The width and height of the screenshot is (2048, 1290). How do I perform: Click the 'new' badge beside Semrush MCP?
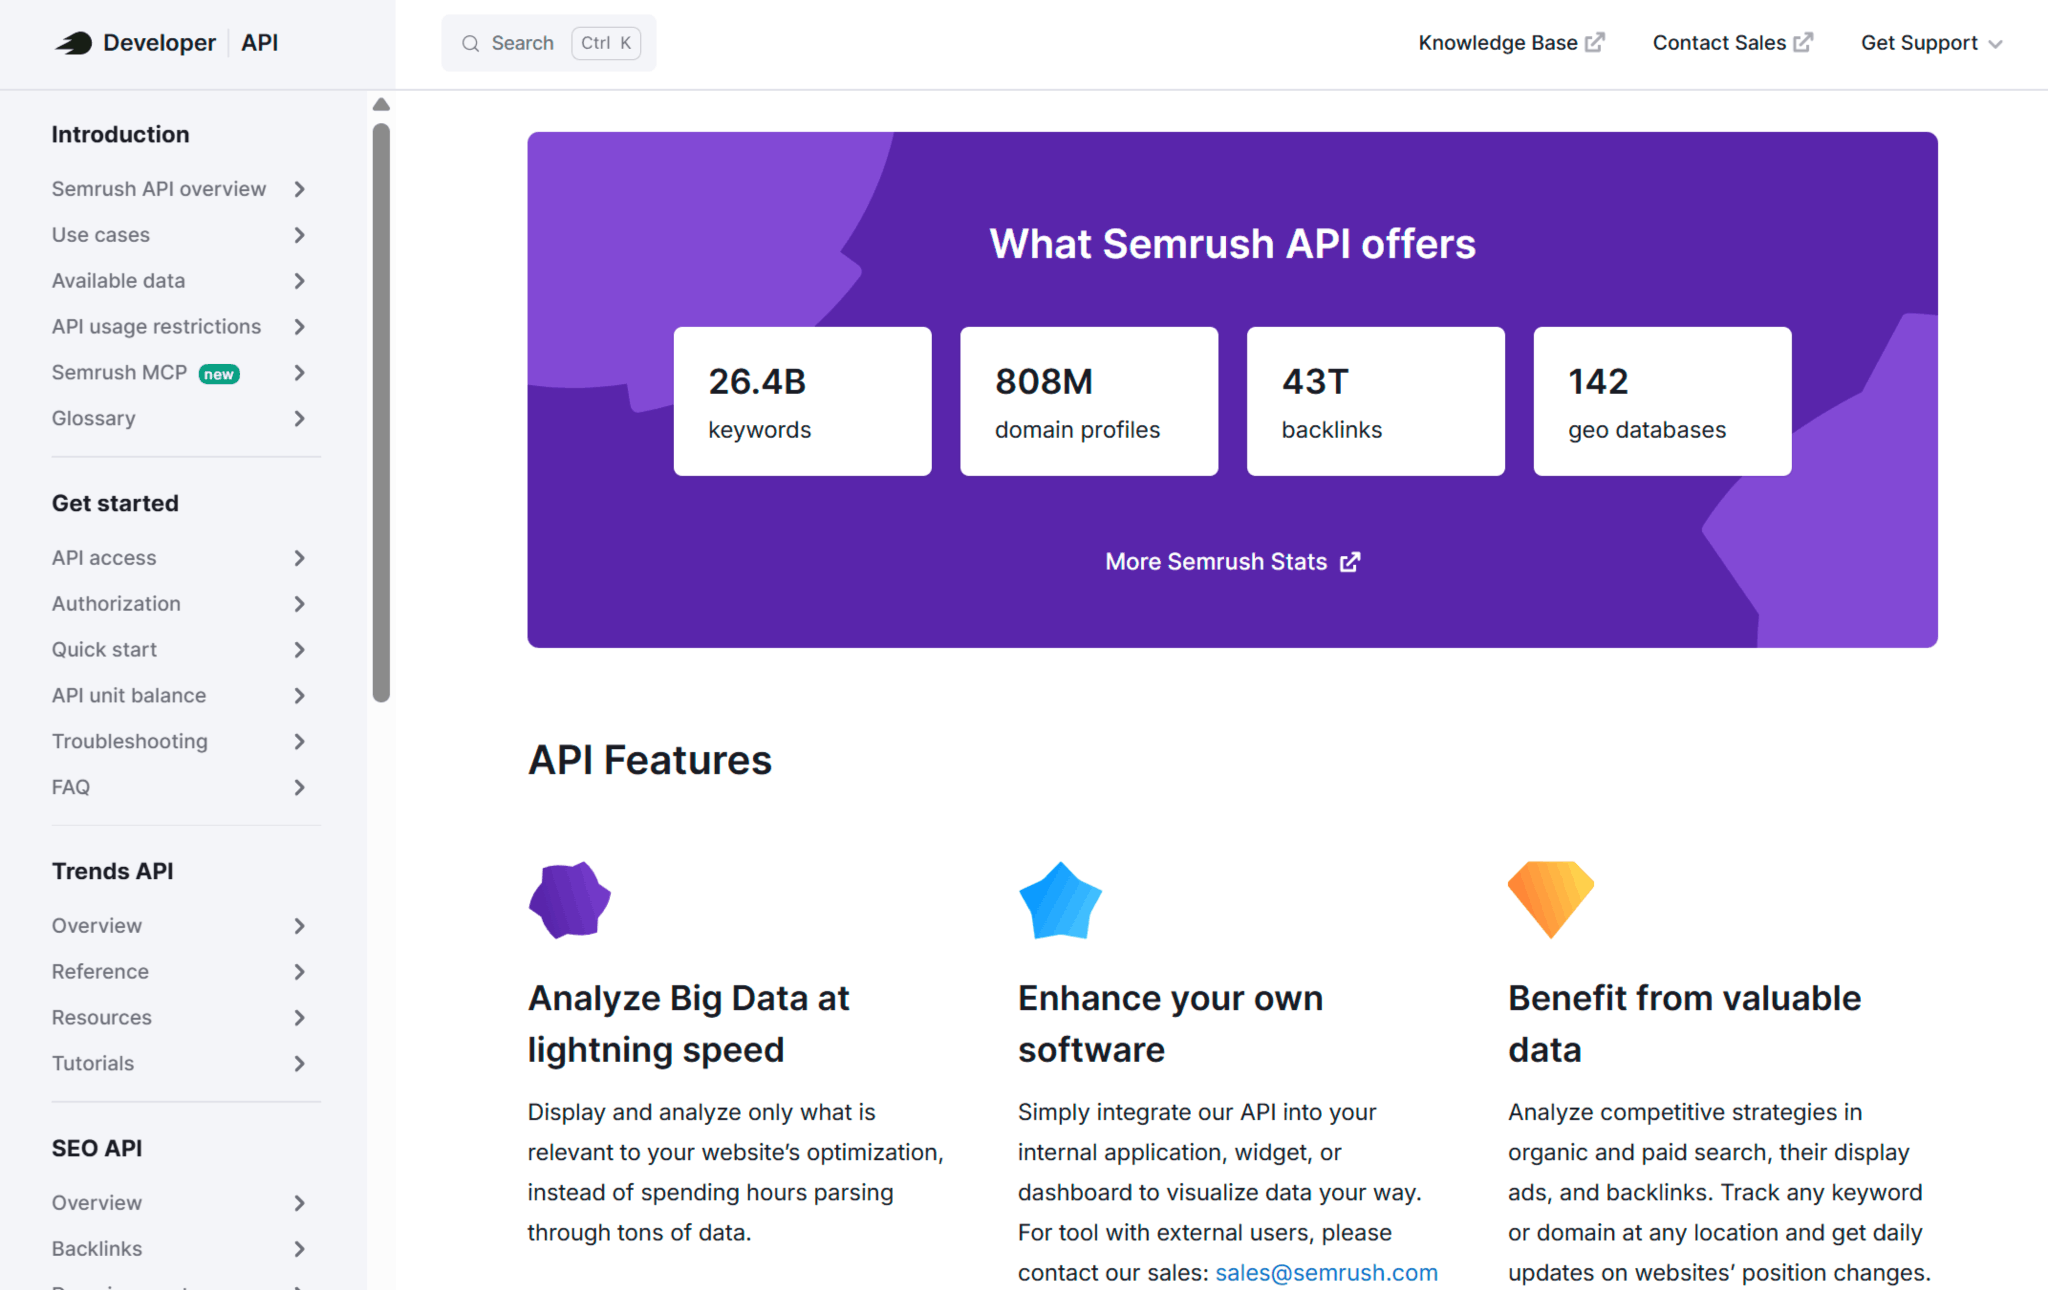[219, 374]
